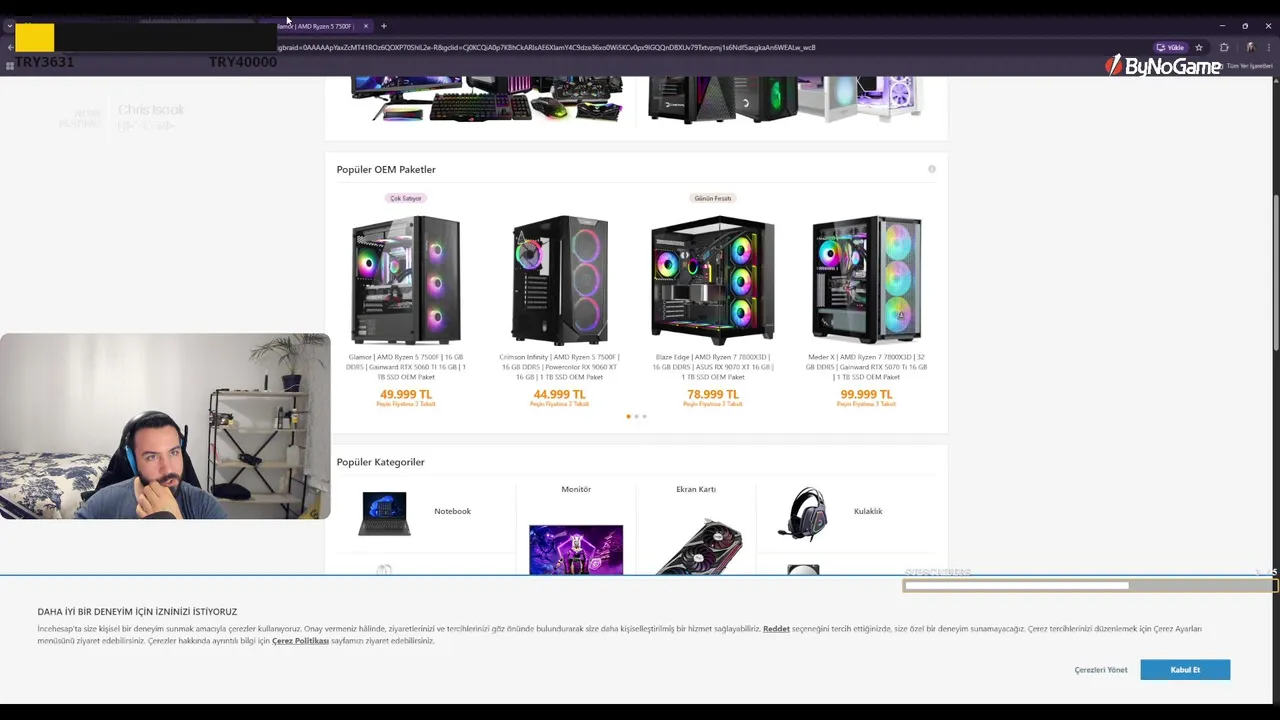
Task: Open the Notebook category laptop icon
Action: 384,513
